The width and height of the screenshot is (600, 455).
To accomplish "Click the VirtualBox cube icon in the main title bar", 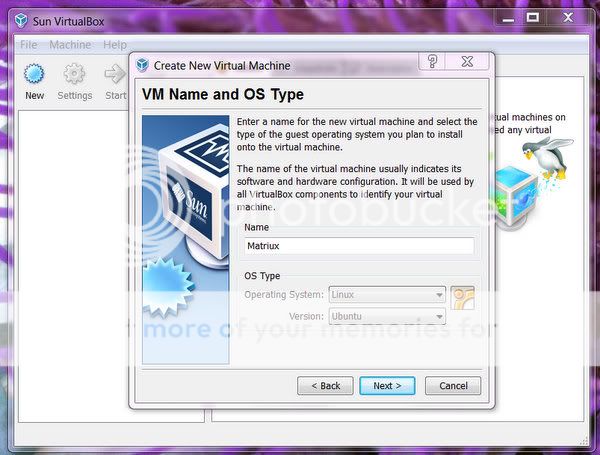I will [21, 21].
